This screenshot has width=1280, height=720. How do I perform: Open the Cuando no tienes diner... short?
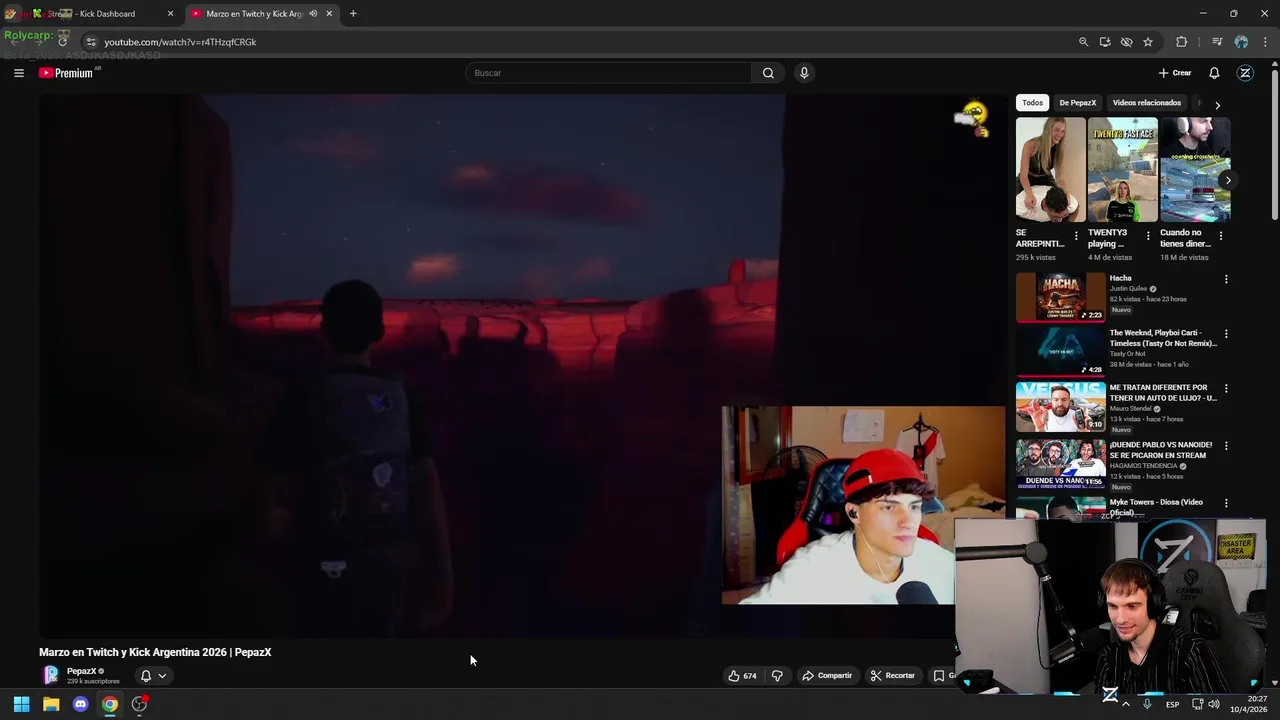pyautogui.click(x=1195, y=170)
